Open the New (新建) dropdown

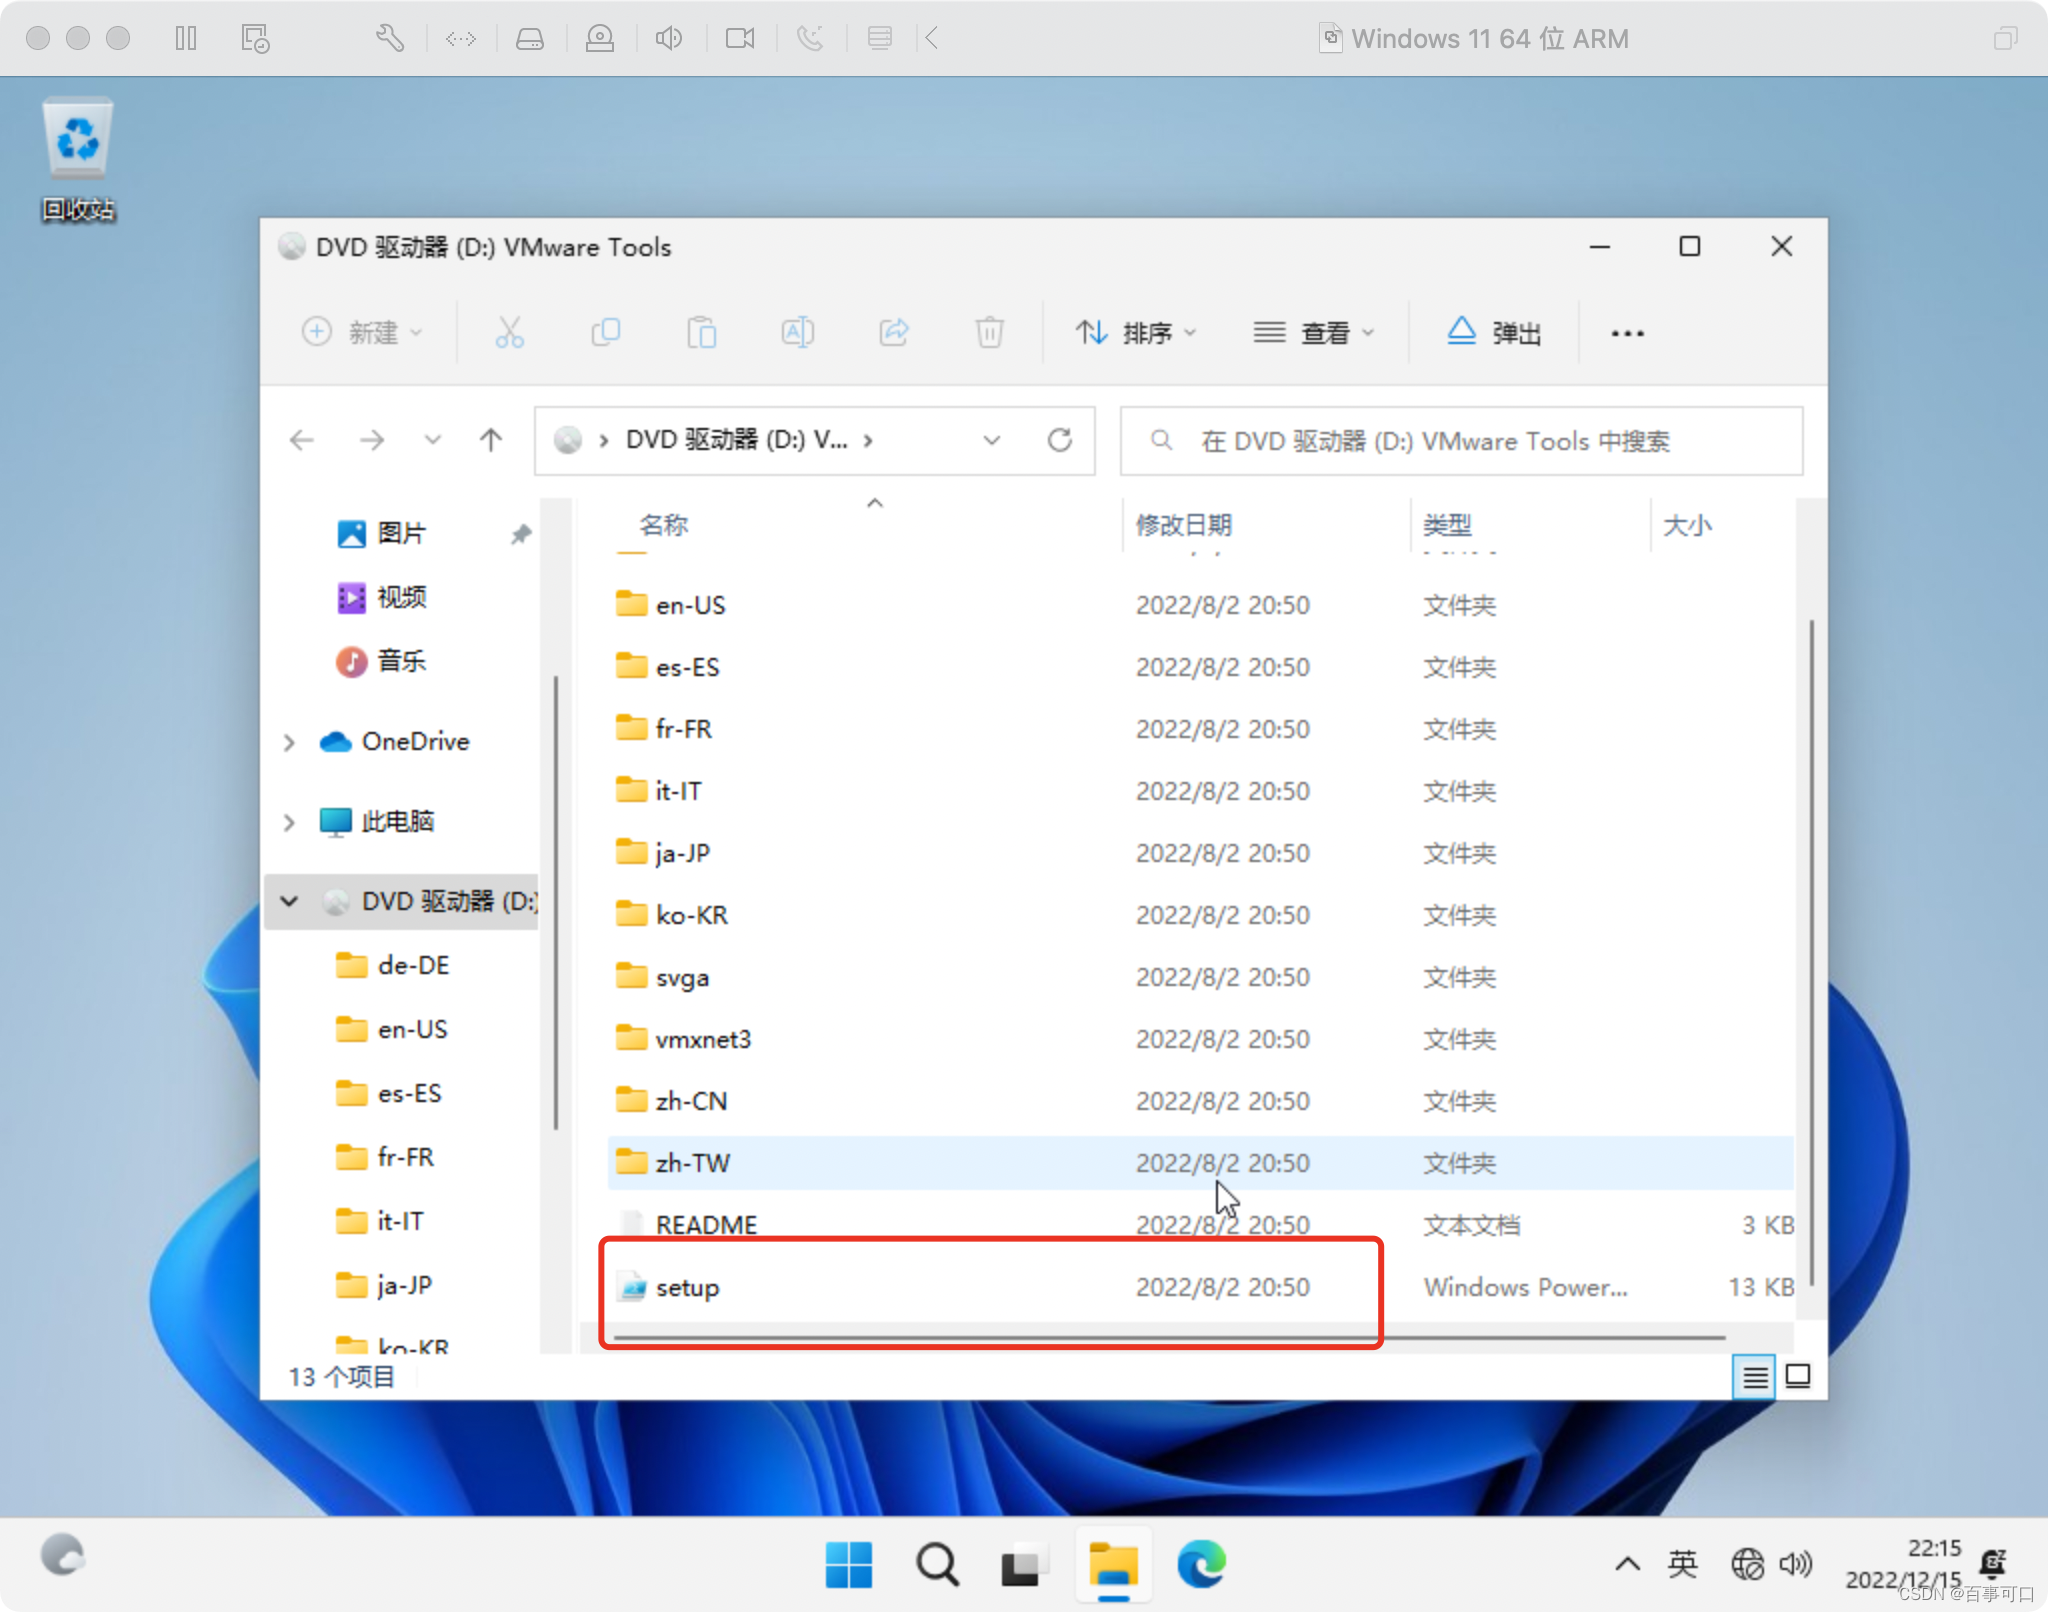tap(362, 332)
